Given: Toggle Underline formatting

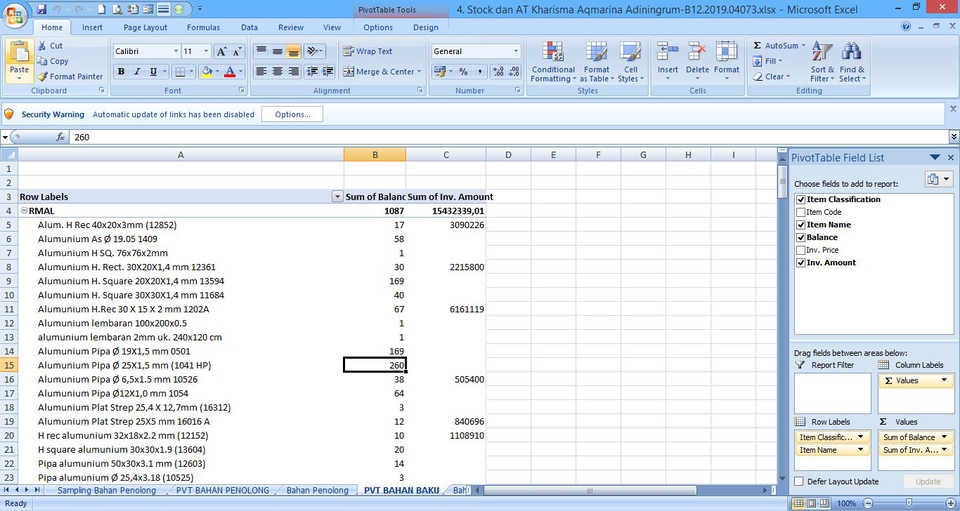Looking at the screenshot, I should tap(153, 72).
